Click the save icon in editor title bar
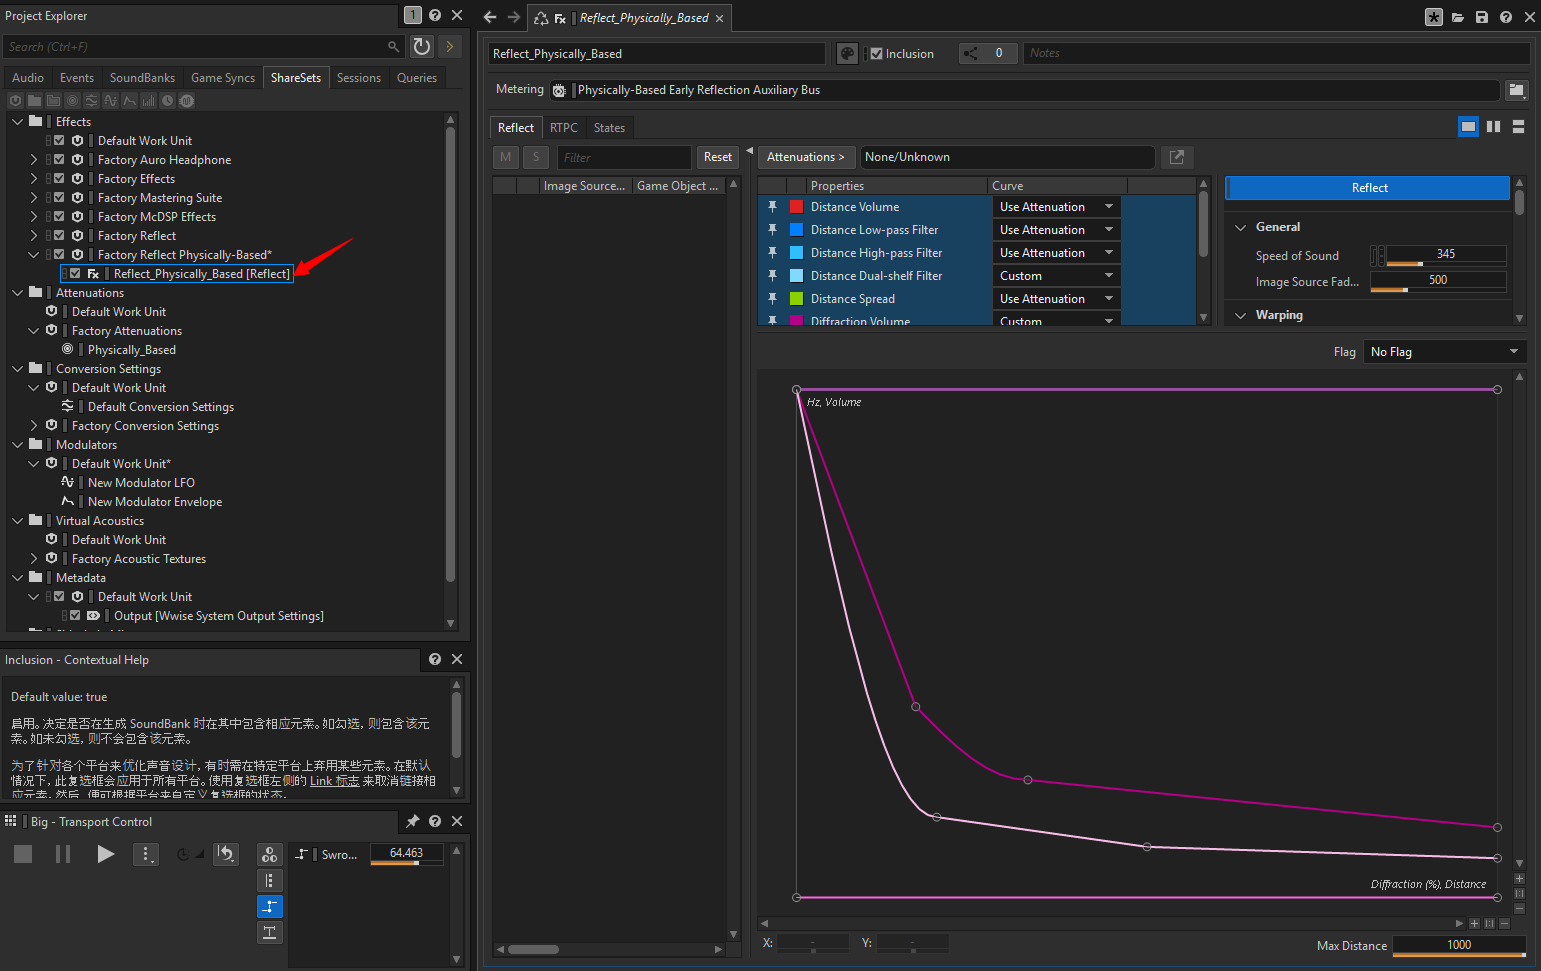The width and height of the screenshot is (1541, 971). pos(1482,17)
